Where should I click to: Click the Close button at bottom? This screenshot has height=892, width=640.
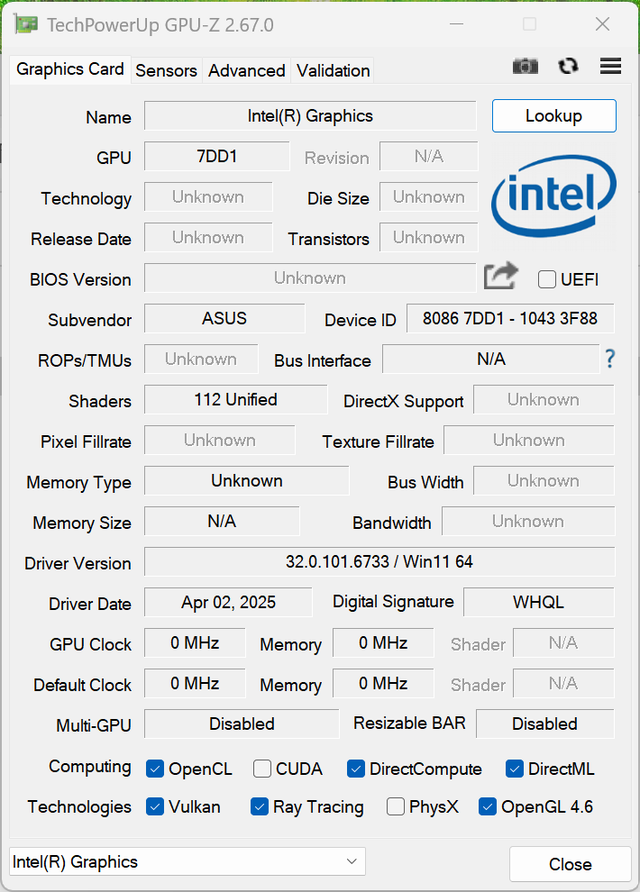(x=570, y=864)
